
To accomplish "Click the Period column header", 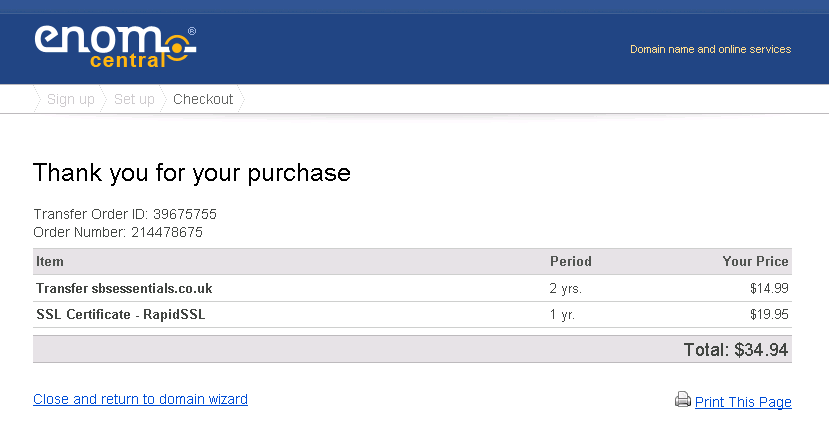I will click(570, 261).
